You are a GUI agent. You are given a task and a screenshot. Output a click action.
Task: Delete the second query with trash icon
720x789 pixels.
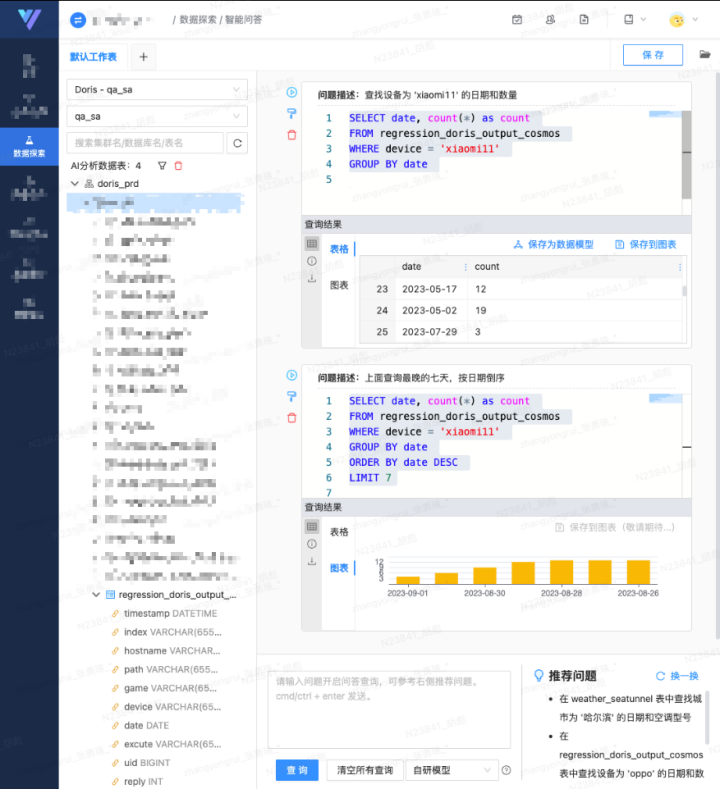coord(292,418)
